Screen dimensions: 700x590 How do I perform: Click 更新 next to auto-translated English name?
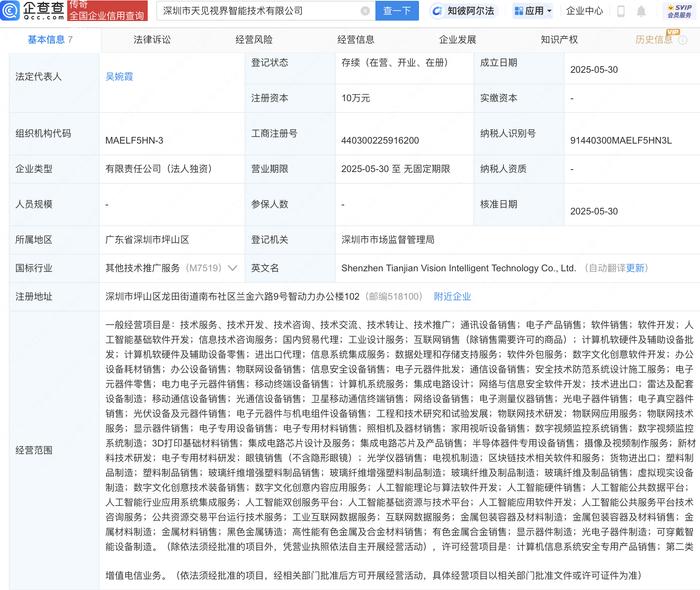click(635, 268)
